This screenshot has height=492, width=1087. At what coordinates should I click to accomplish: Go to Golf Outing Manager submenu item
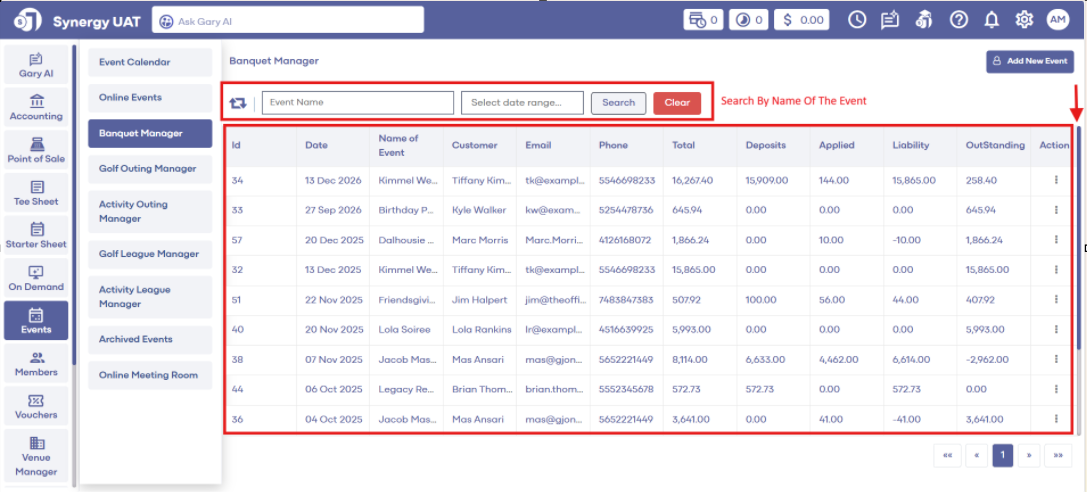(x=149, y=169)
